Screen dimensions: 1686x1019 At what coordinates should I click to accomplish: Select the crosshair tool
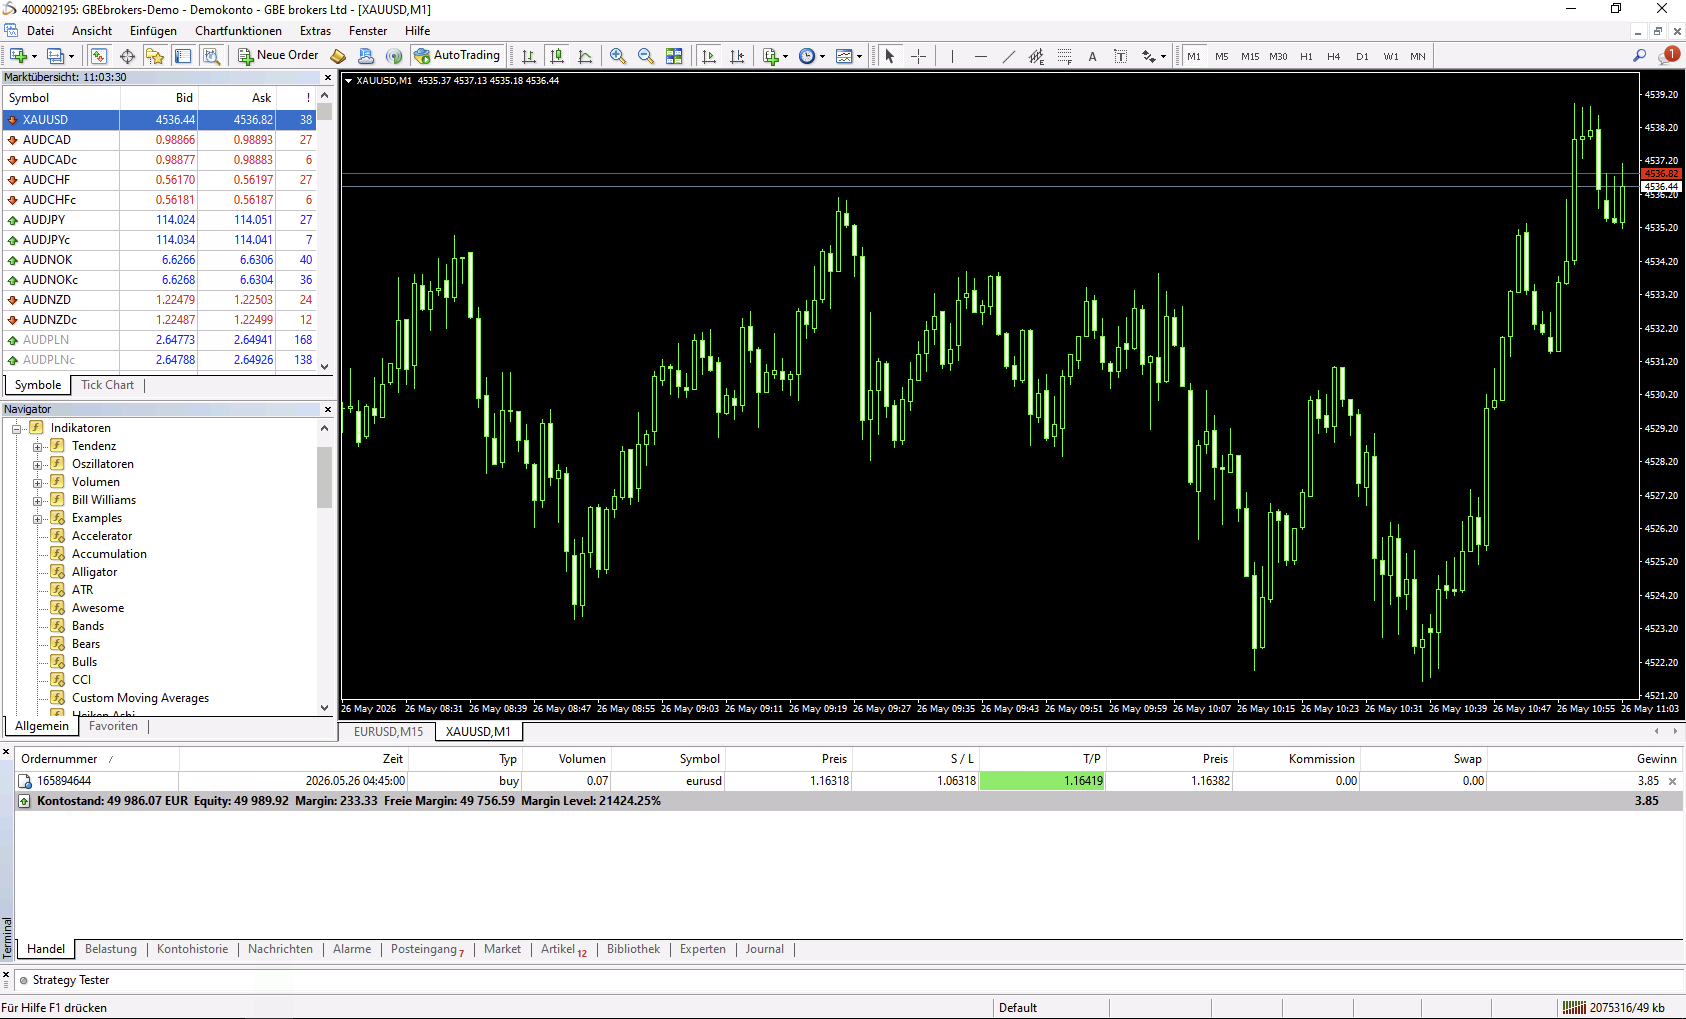(x=918, y=56)
